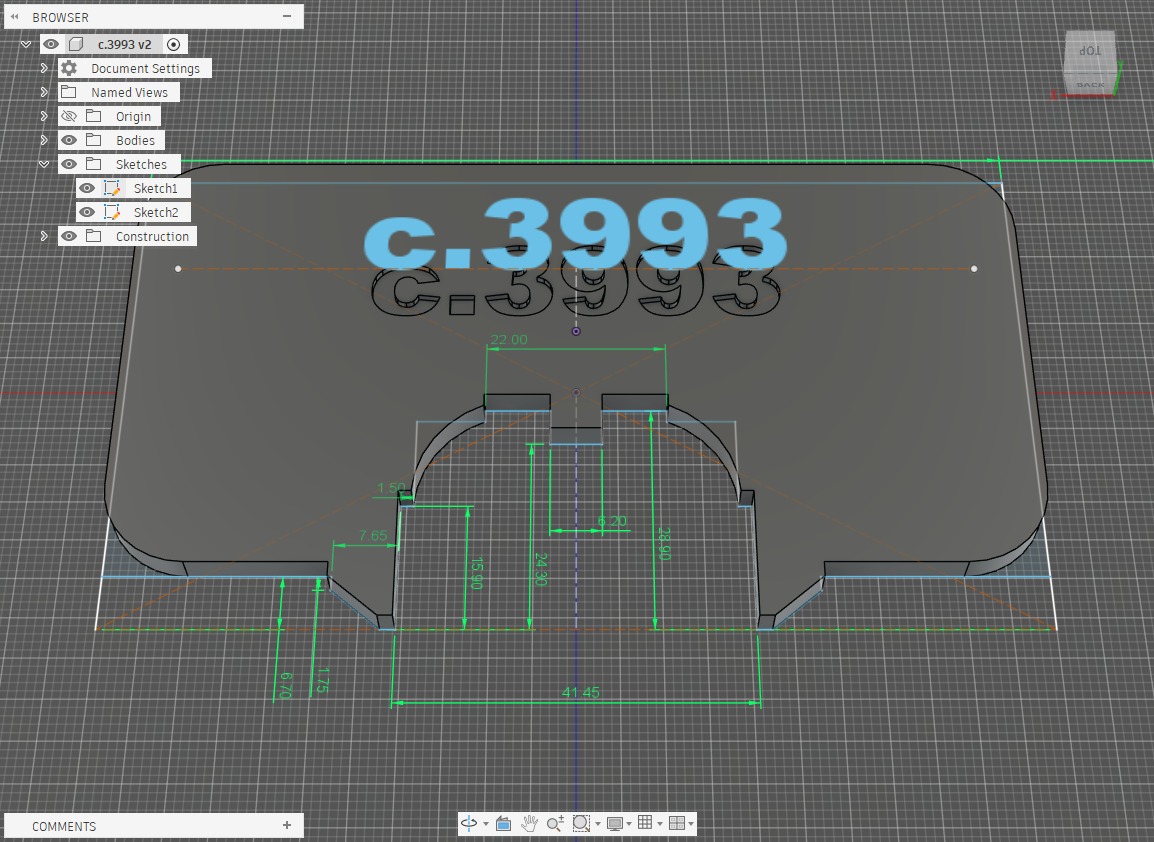Select the Zoom magnifier tool
Image resolution: width=1154 pixels, height=842 pixels.
(x=555, y=823)
